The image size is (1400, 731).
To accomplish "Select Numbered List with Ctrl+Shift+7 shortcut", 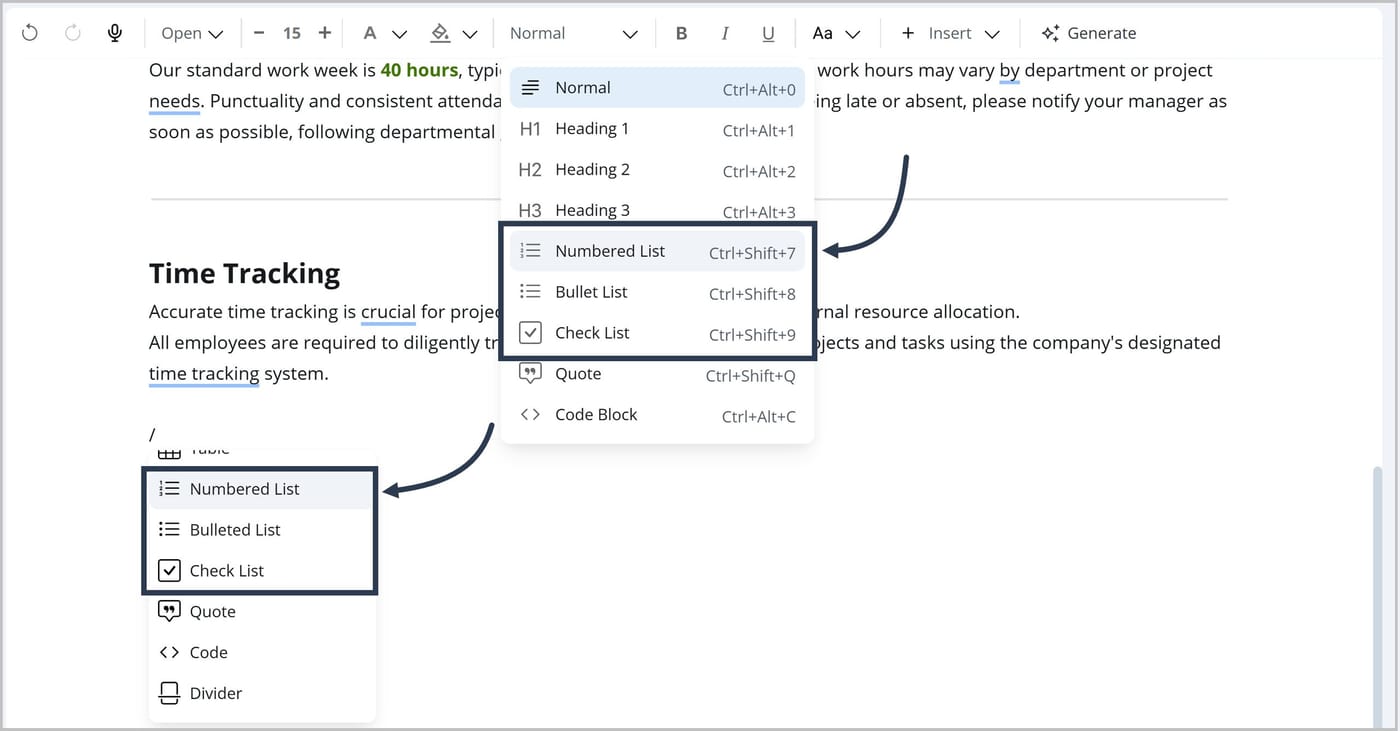I will 657,251.
